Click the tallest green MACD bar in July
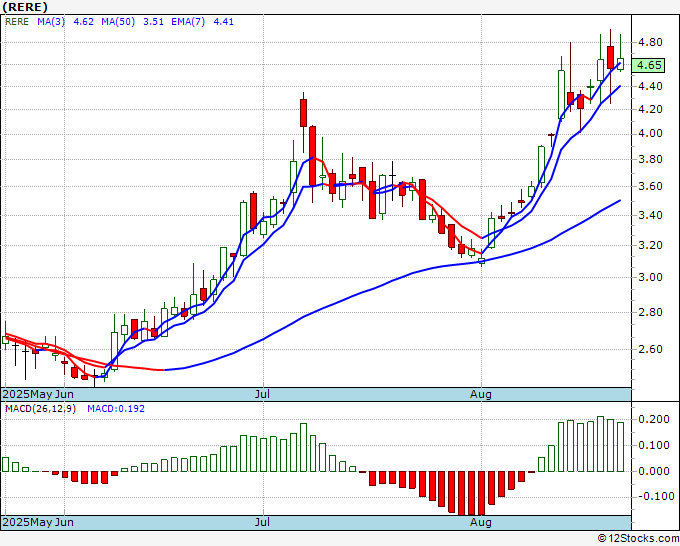680x546 pixels. point(304,448)
